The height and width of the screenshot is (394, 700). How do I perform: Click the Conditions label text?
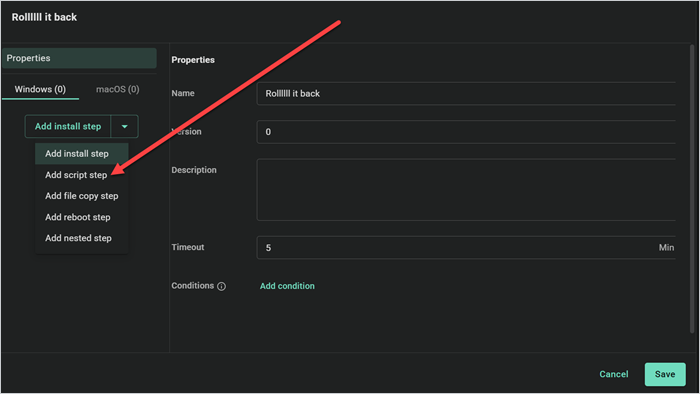point(192,286)
